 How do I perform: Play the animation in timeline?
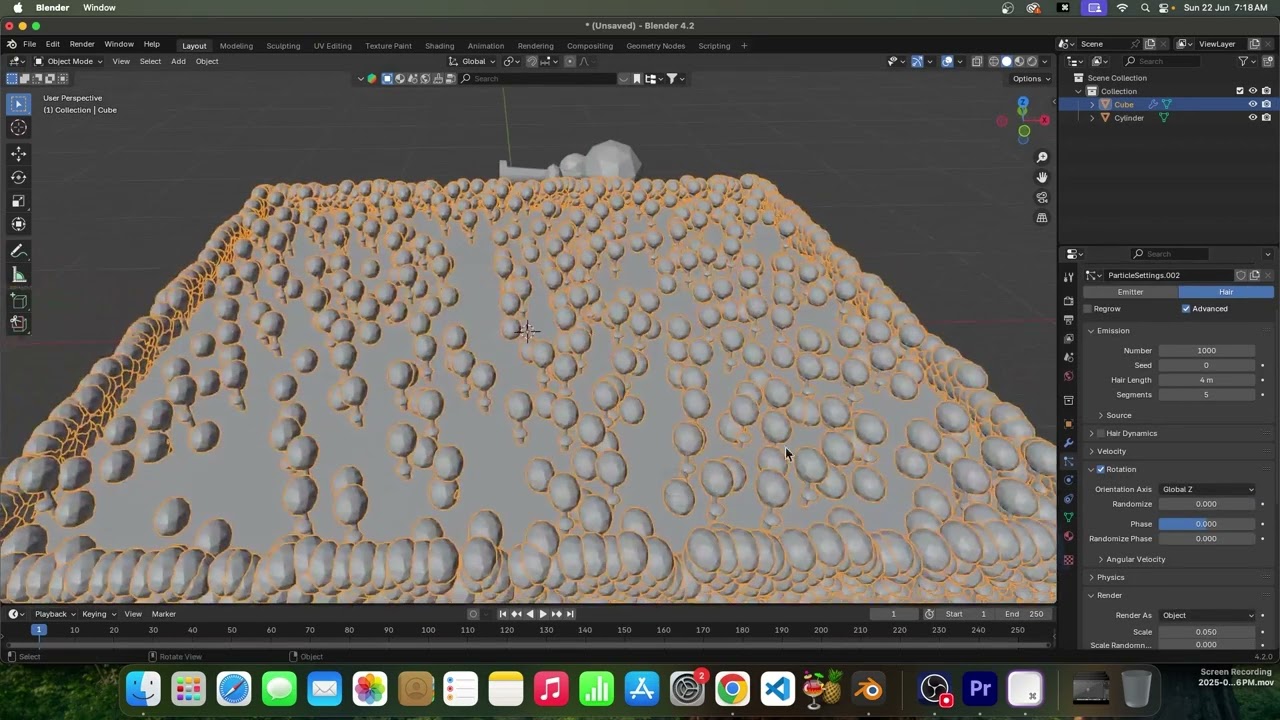tap(543, 614)
